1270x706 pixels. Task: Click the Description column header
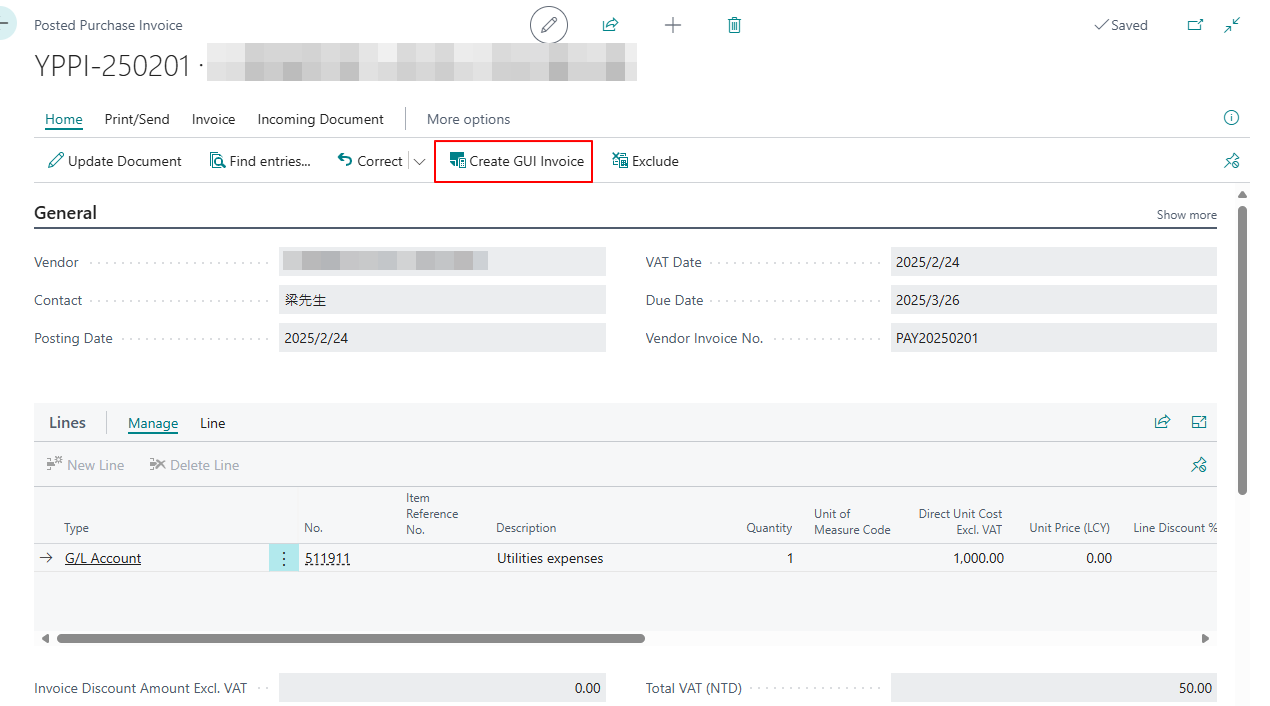(x=526, y=528)
